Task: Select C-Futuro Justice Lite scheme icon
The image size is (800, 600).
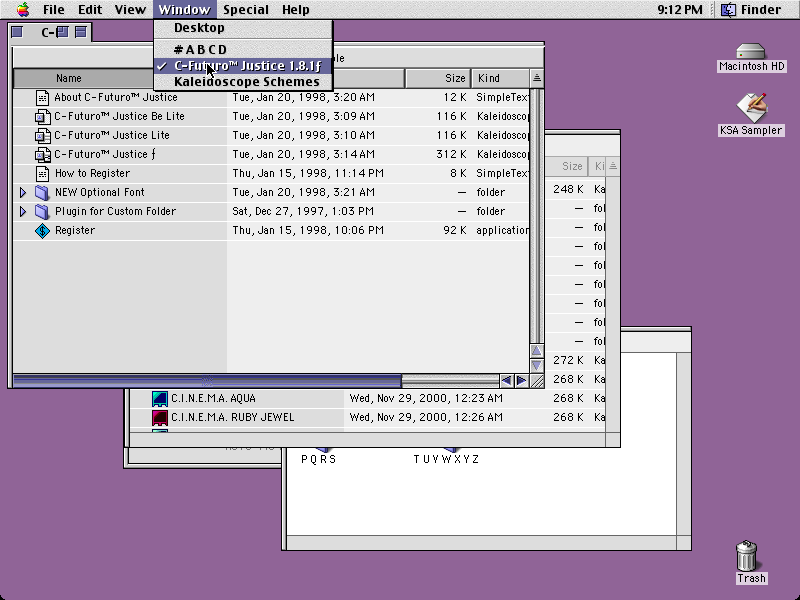Action: (42, 135)
